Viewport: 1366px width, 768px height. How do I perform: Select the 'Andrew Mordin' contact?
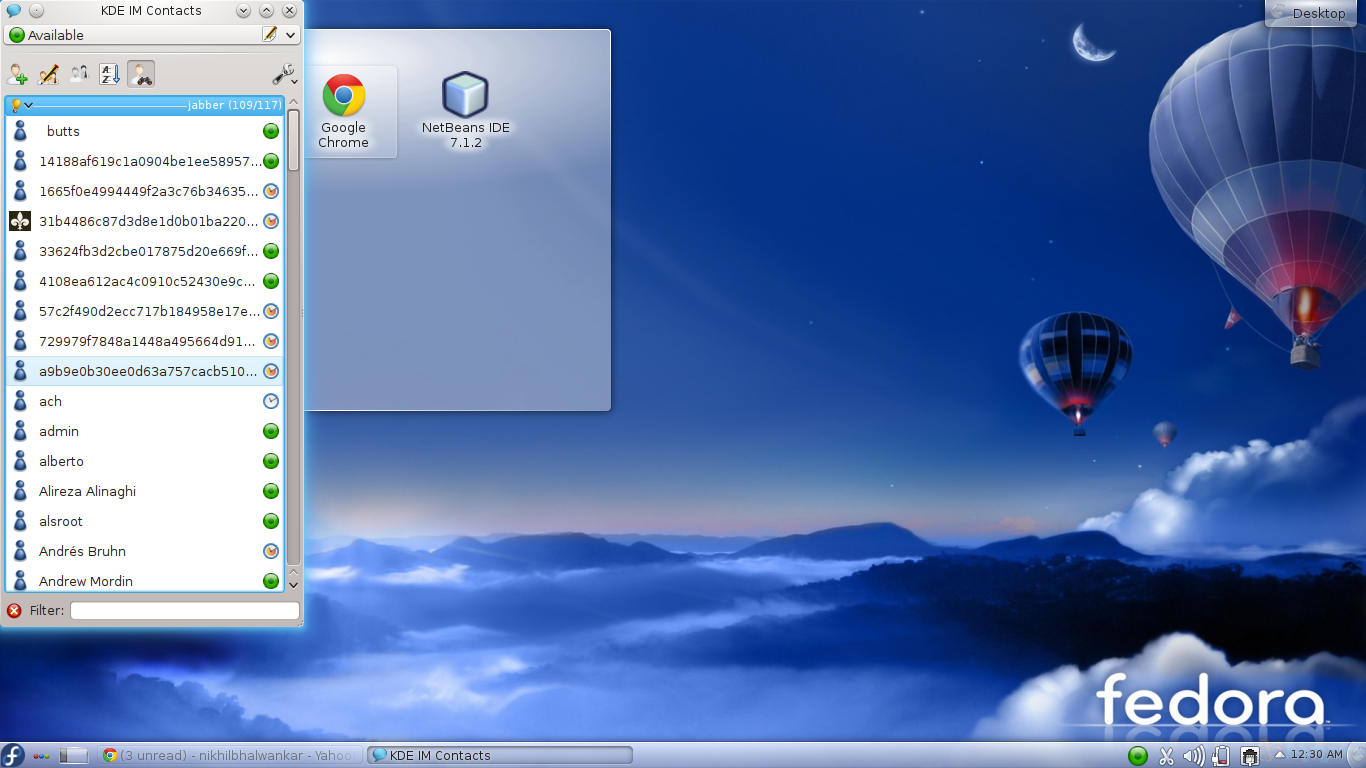pyautogui.click(x=145, y=579)
